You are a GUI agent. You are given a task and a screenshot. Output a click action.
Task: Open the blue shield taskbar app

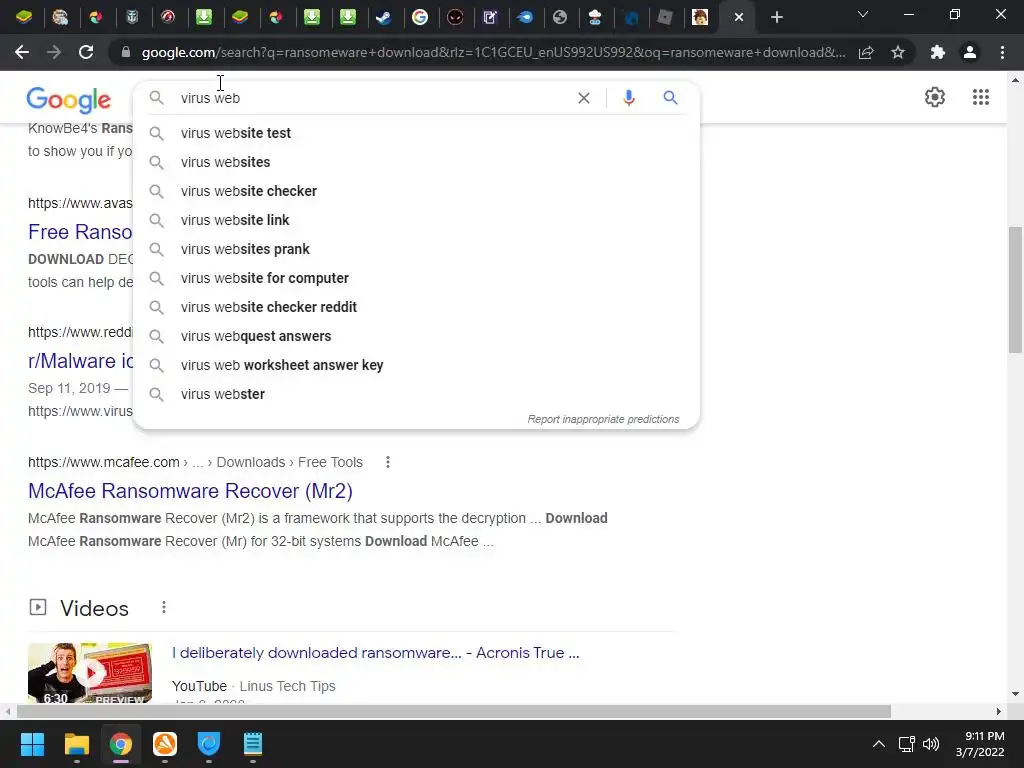click(208, 744)
